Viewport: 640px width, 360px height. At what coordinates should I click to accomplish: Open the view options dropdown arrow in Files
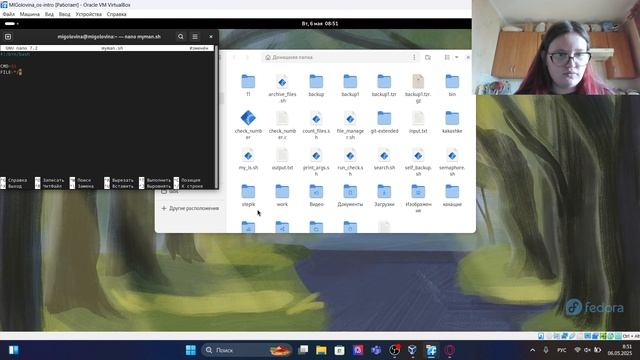pos(457,58)
